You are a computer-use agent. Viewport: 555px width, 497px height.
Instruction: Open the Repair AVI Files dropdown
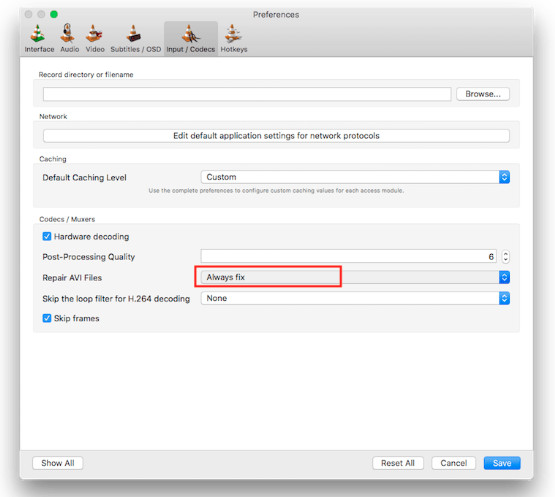355,277
